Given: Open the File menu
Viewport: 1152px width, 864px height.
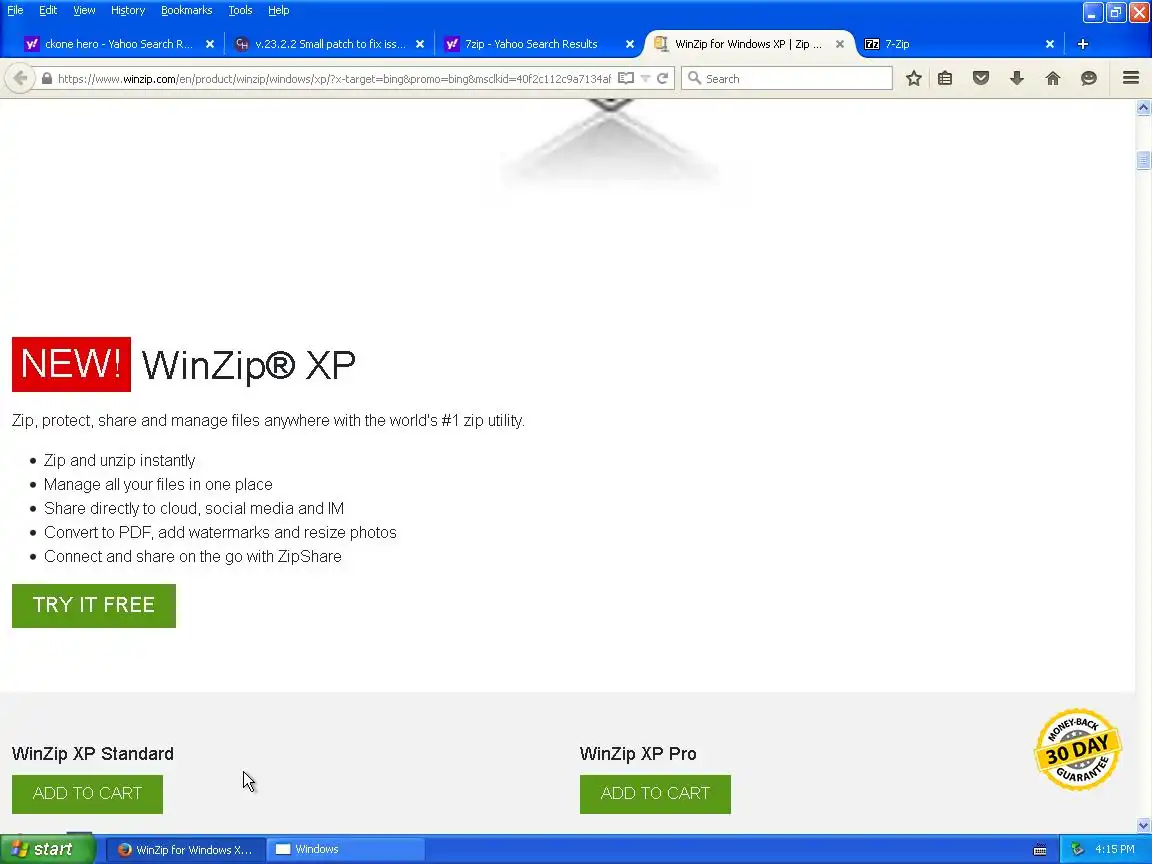Looking at the screenshot, I should [x=15, y=10].
